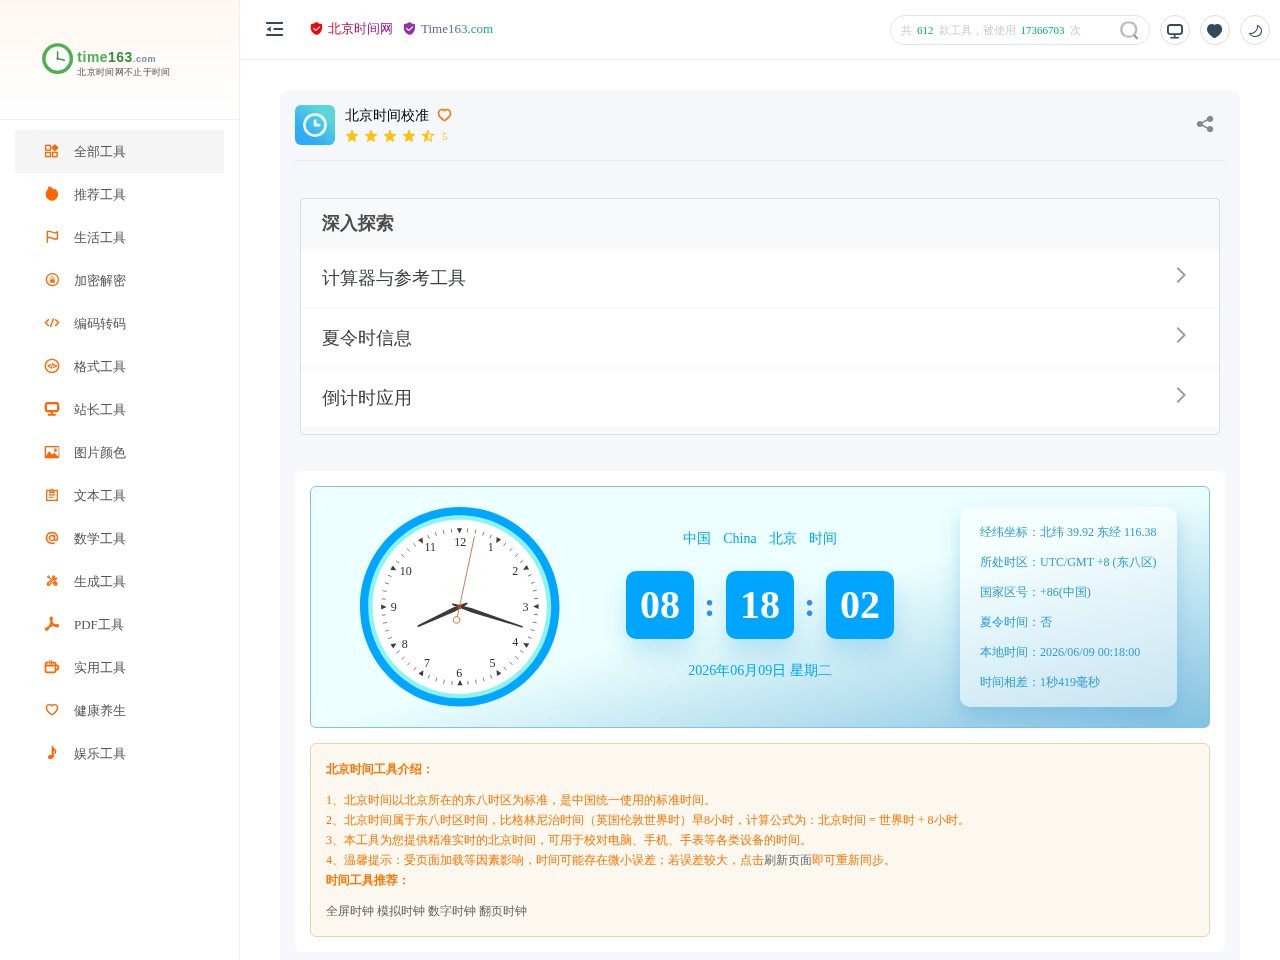Image resolution: width=1280 pixels, height=960 pixels.
Task: Open favorites heart icon in header
Action: pos(1215,30)
